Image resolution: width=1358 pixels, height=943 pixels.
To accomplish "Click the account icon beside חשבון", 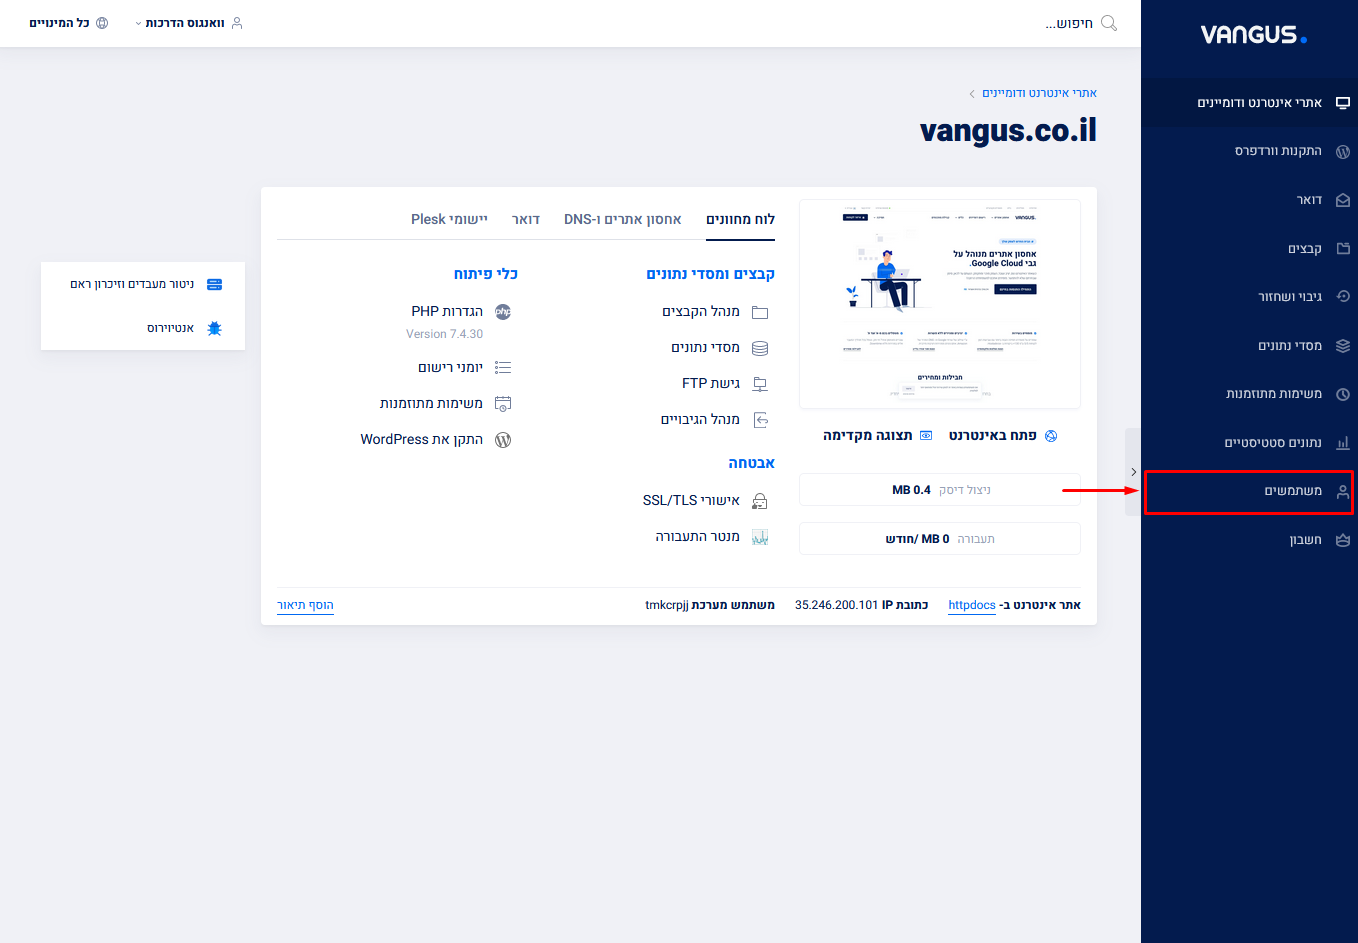I will 1343,540.
